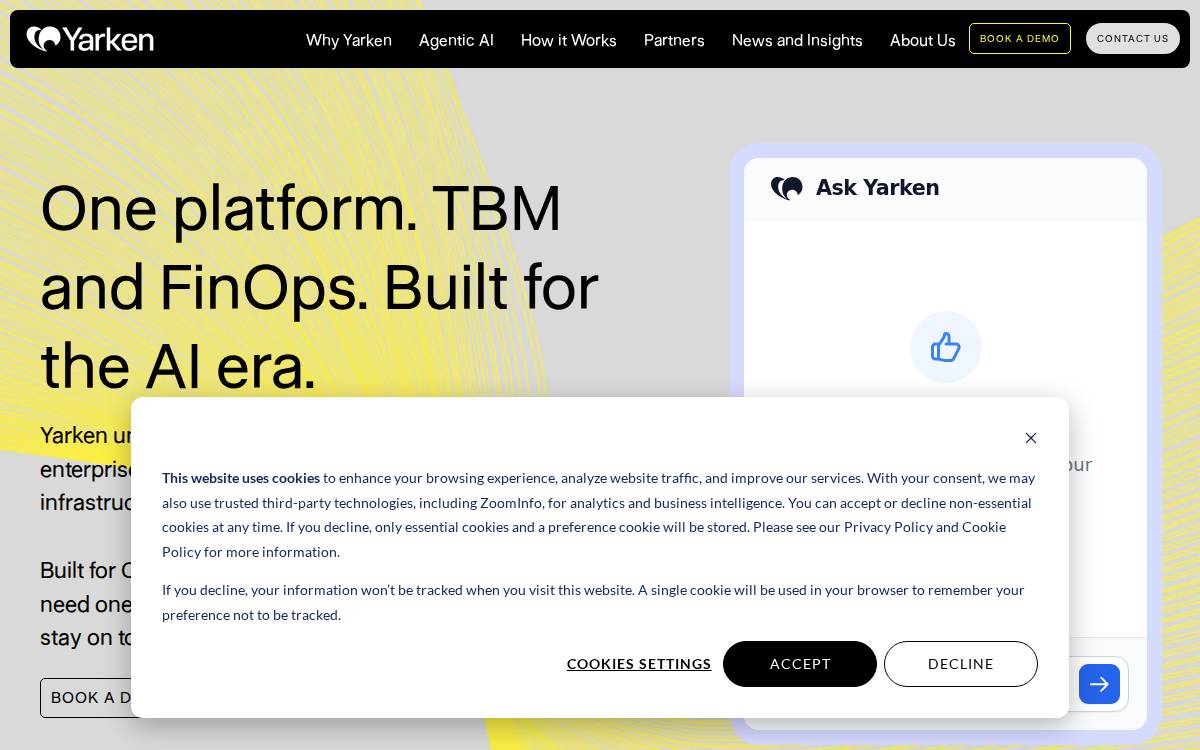Click the Contact Us button
The height and width of the screenshot is (750, 1200).
(1133, 39)
